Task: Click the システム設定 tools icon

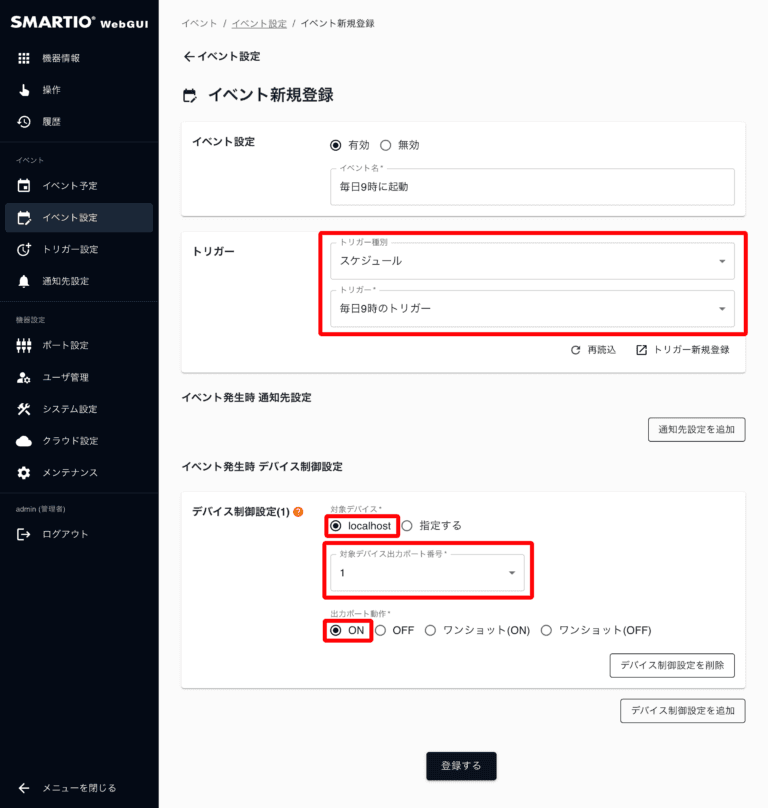Action: click(24, 409)
